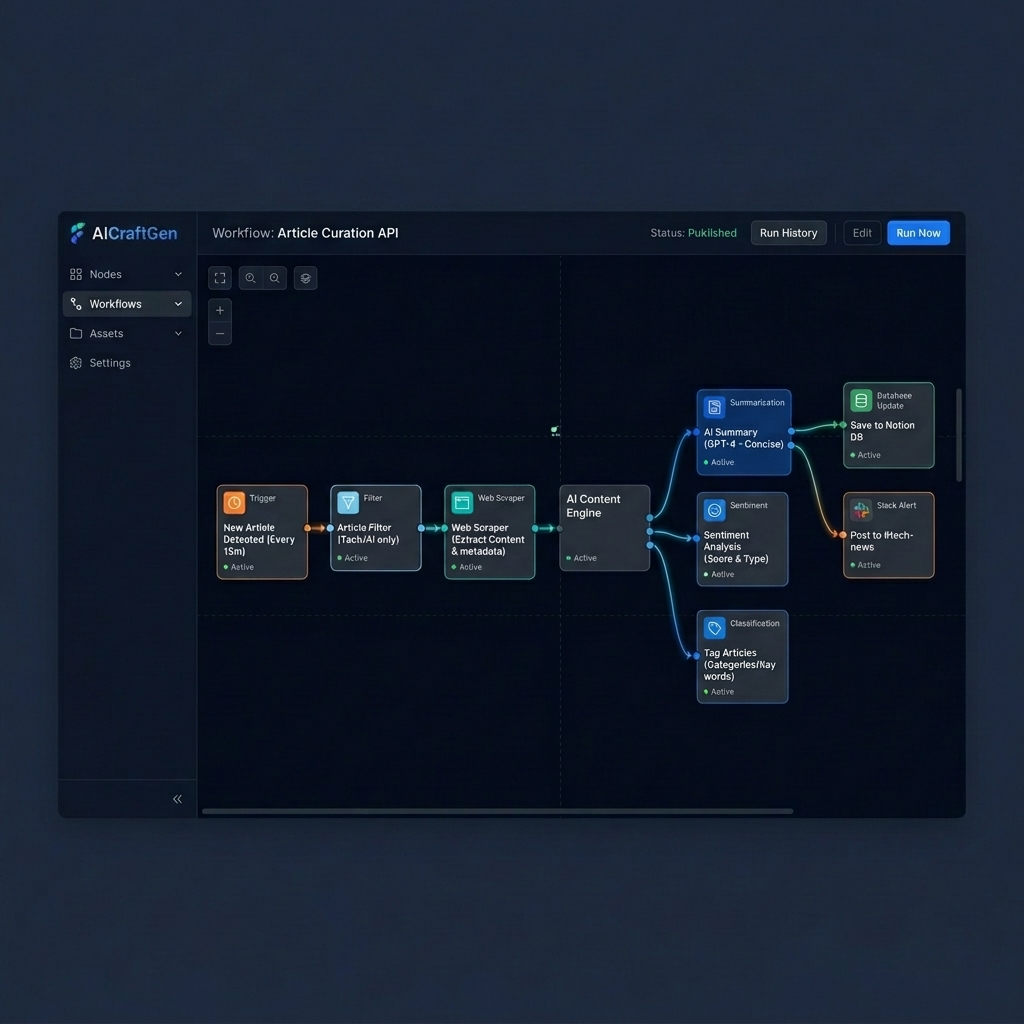Collapse the sidebar with the double chevron

(177, 799)
